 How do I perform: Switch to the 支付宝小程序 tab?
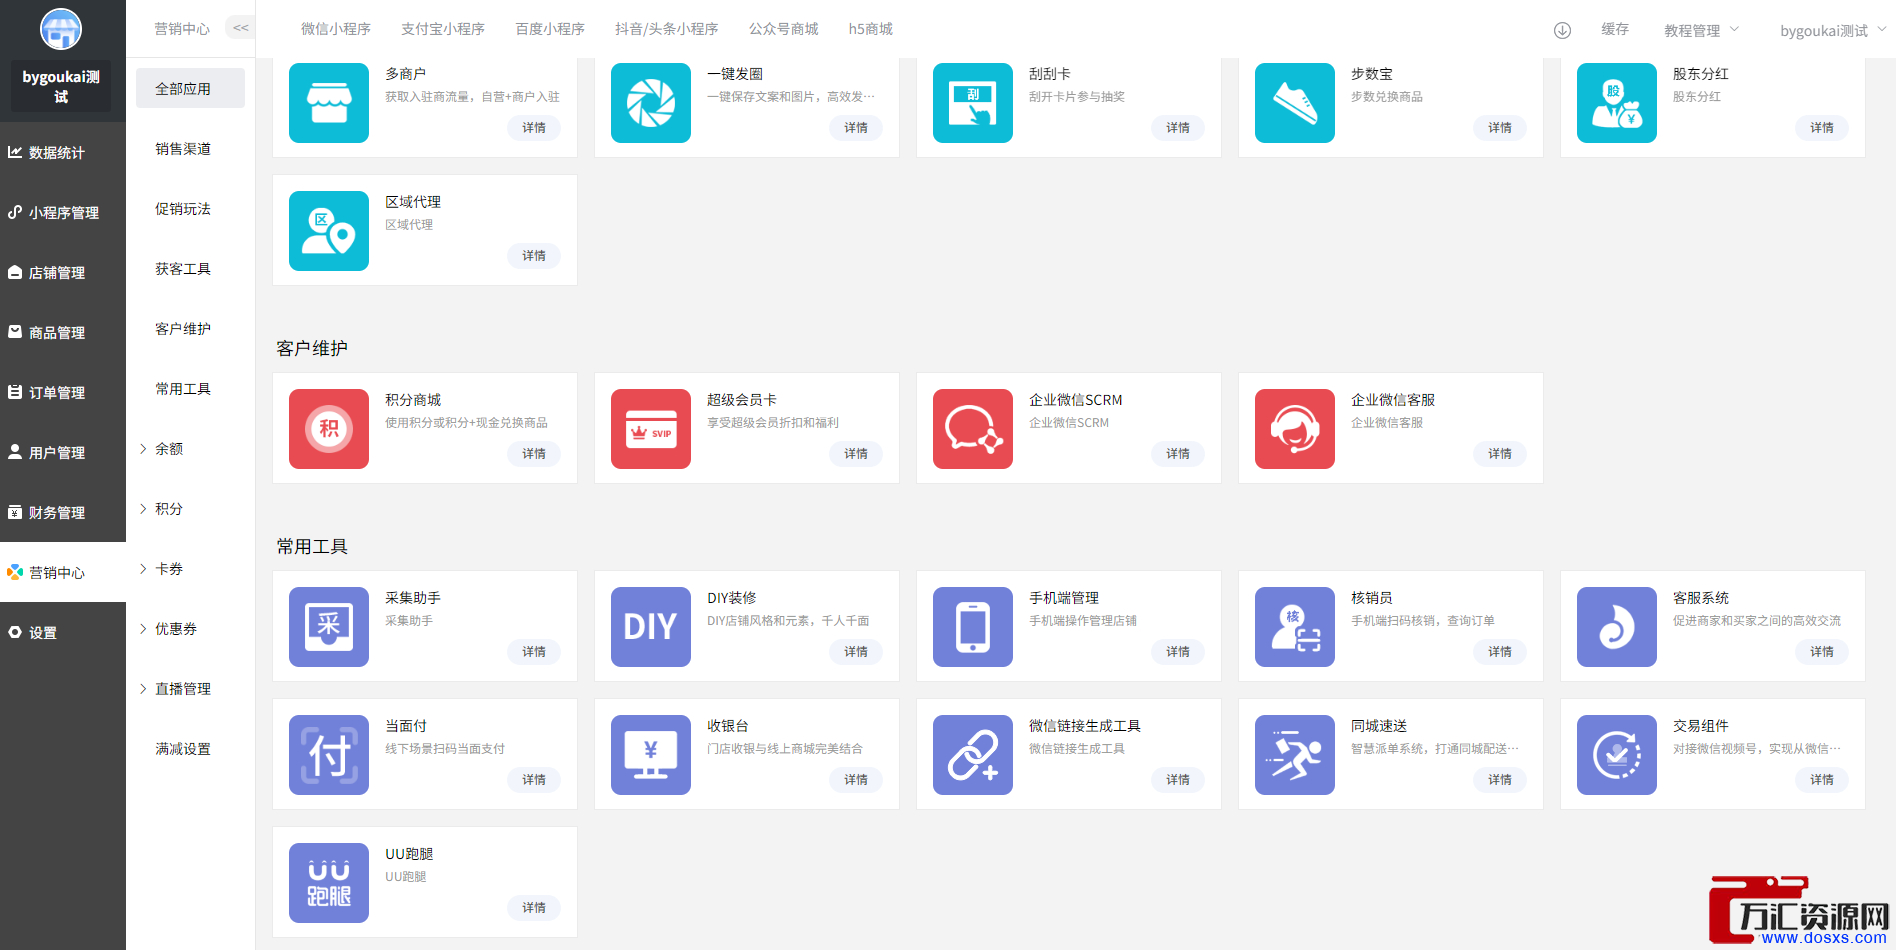pos(442,29)
